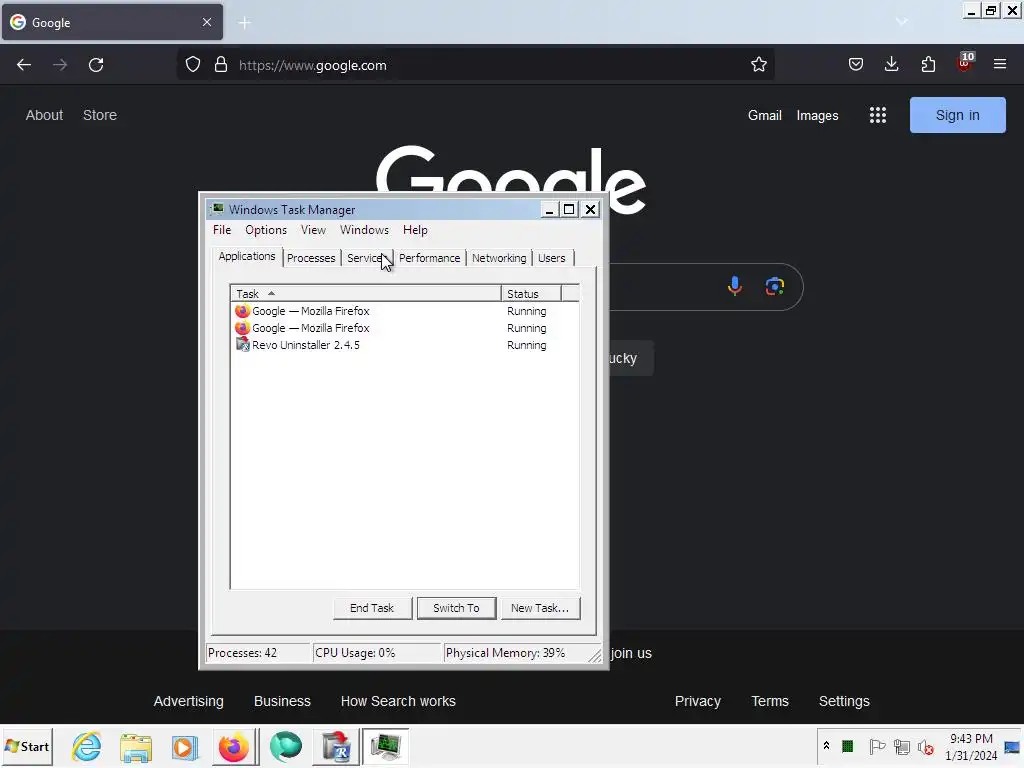Open How Search works link
This screenshot has width=1024, height=768.
[398, 701]
